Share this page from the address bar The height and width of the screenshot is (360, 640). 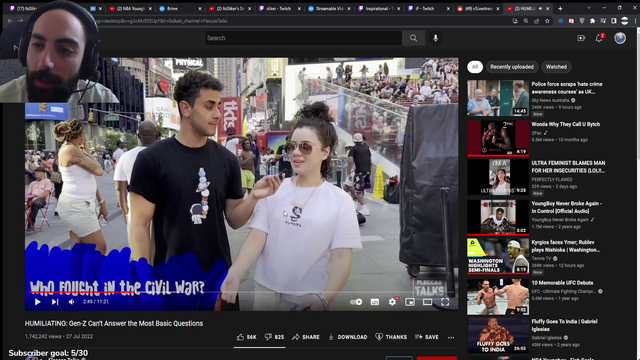pos(536,21)
